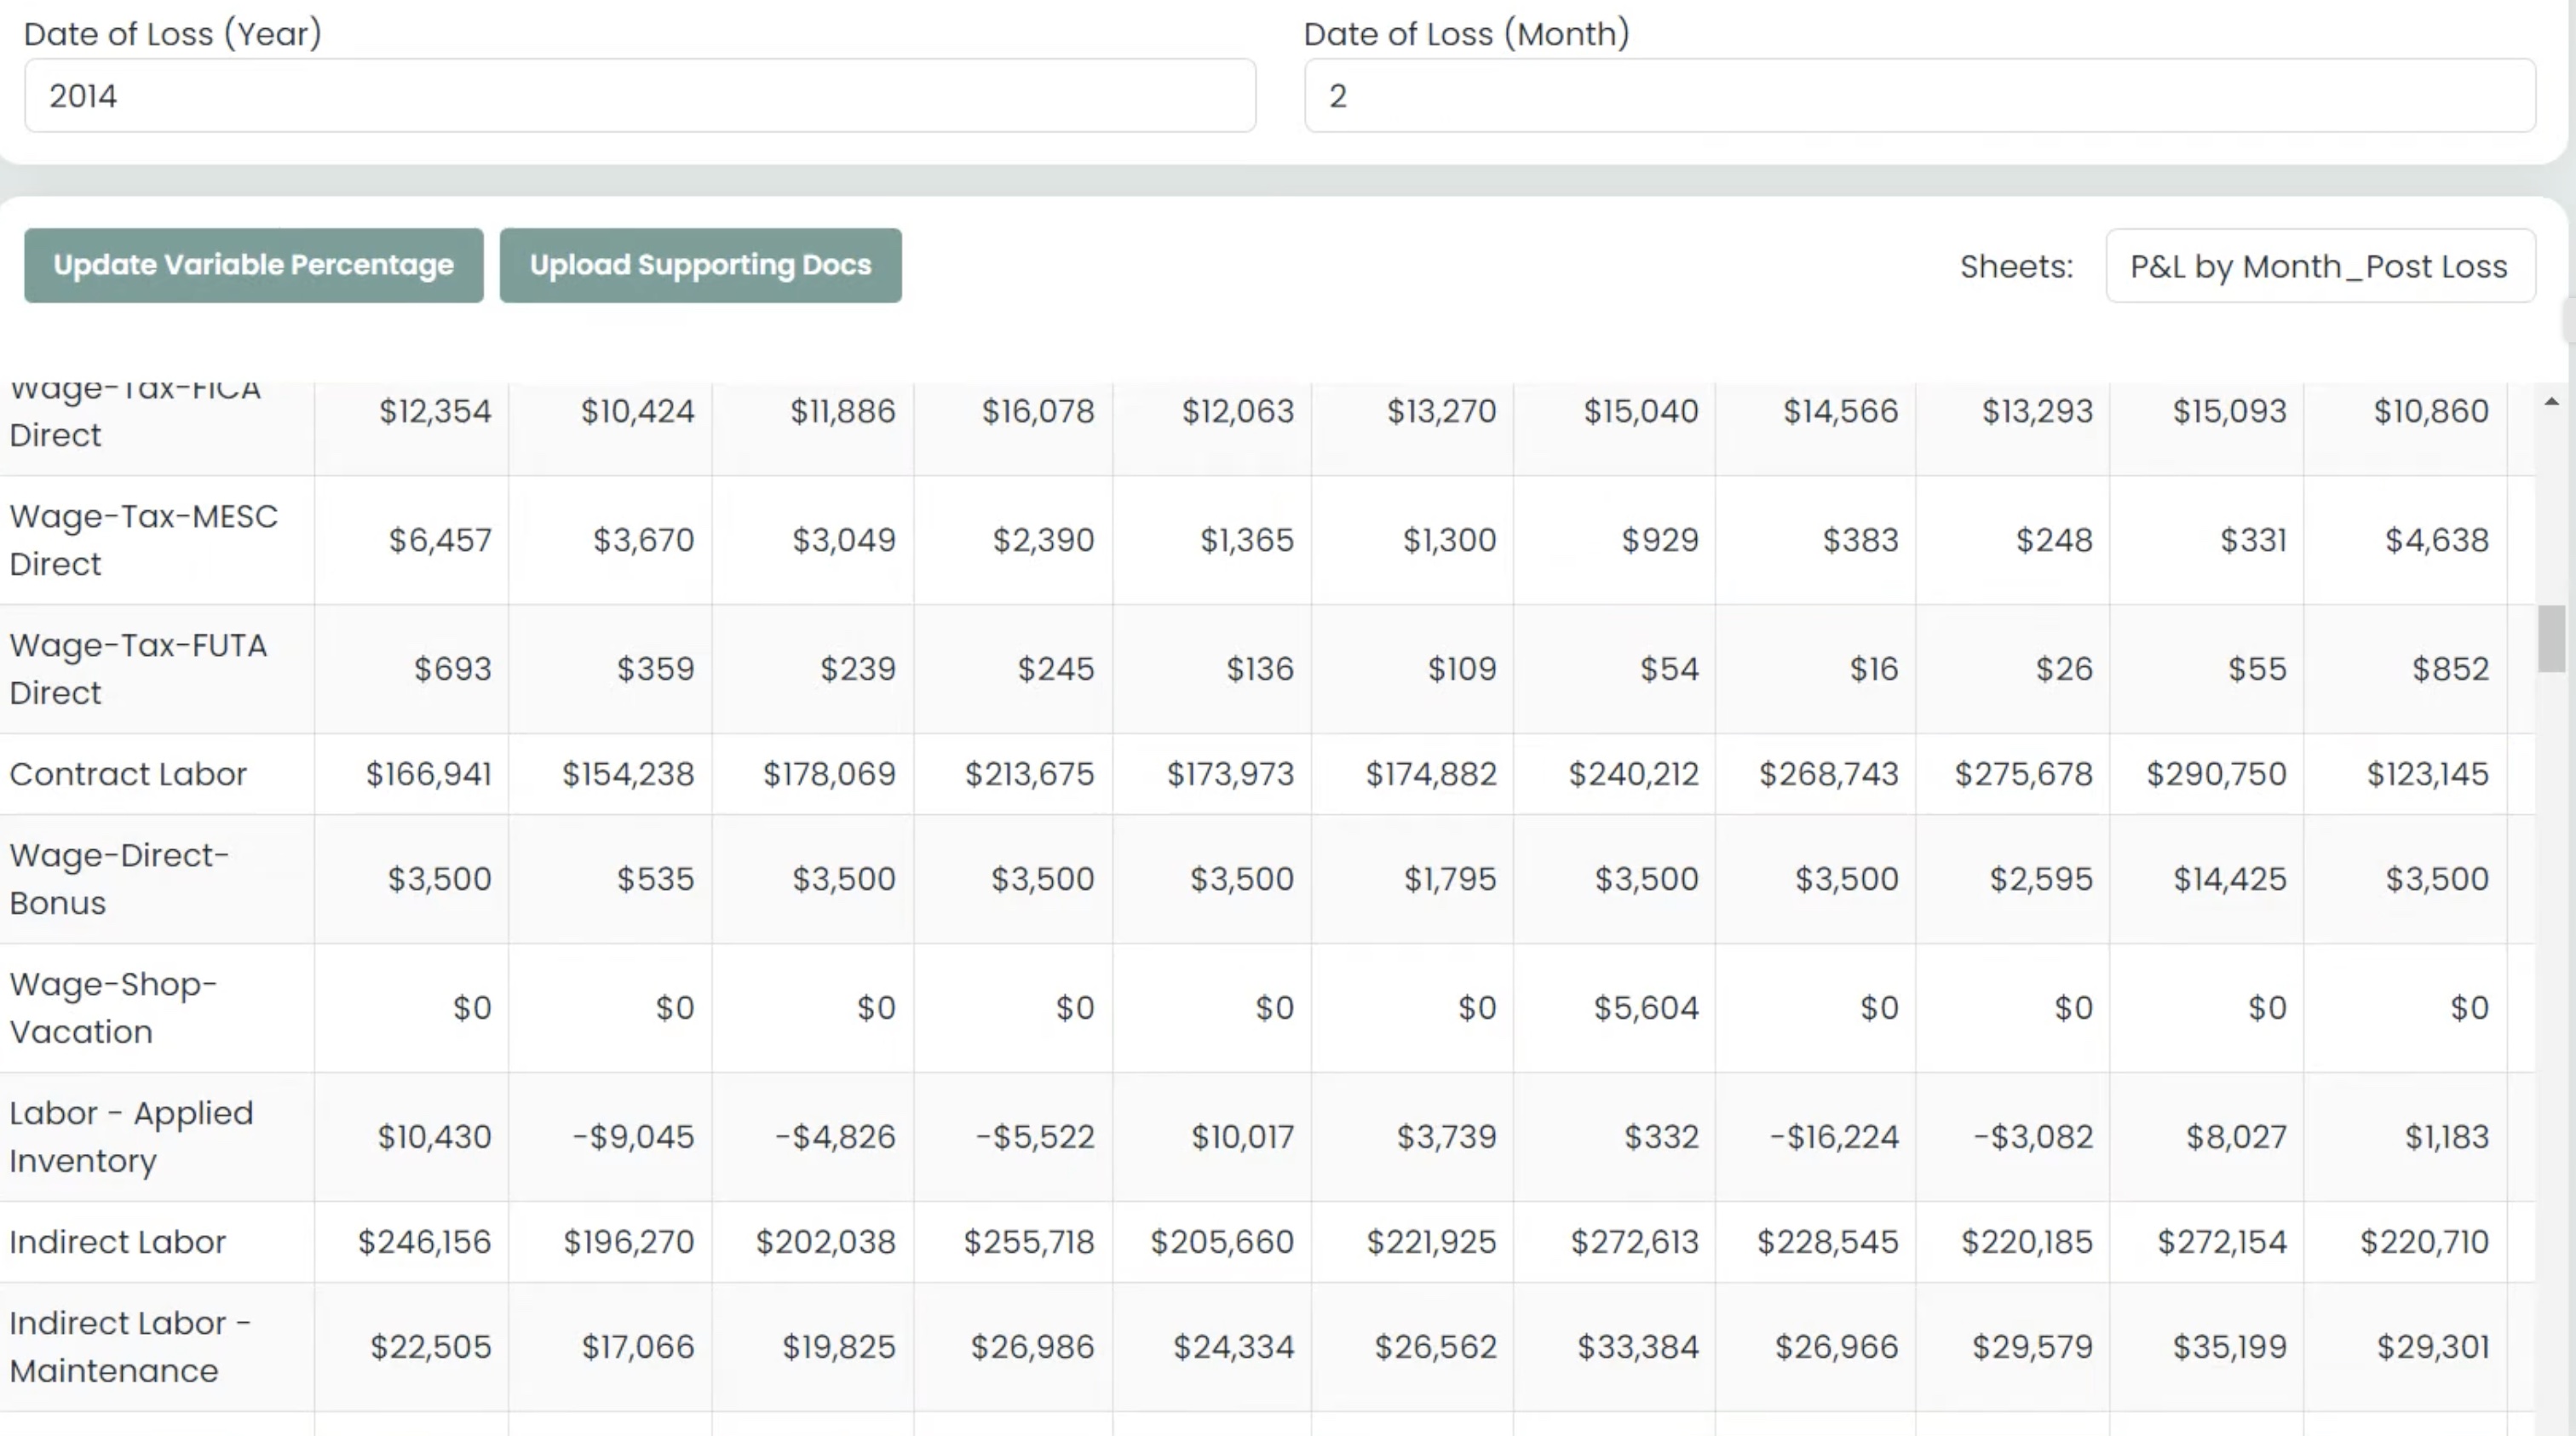Select the Wage-Direct-Bonus row label
The width and height of the screenshot is (2576, 1436).
[x=120, y=879]
